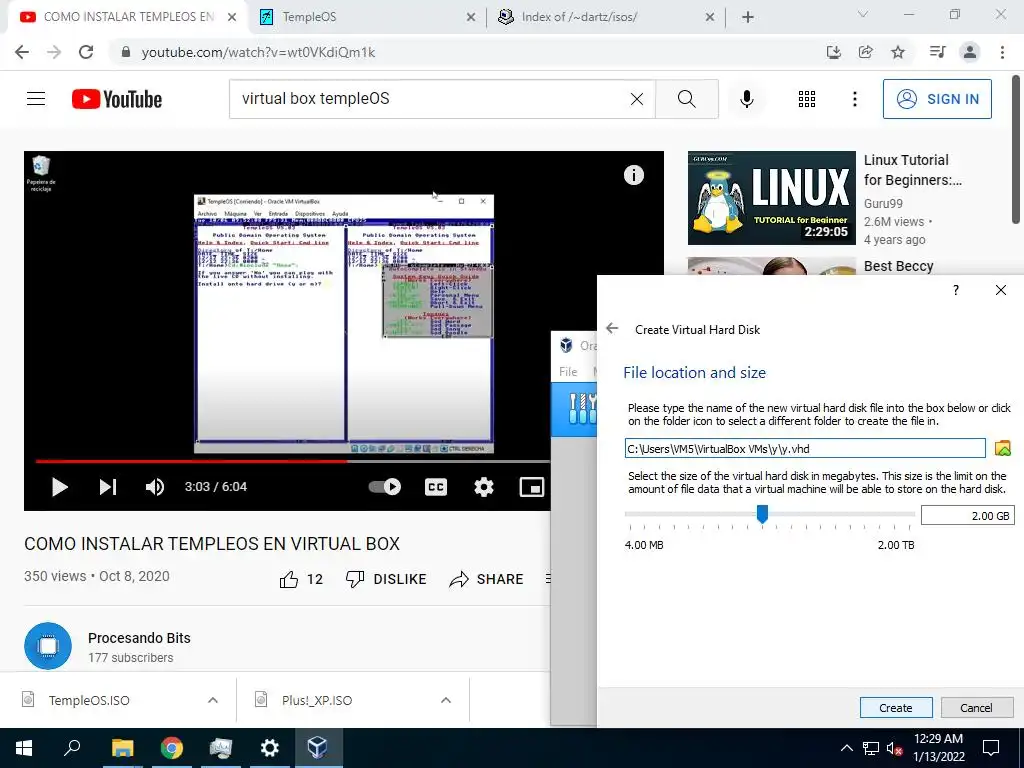
Task: Click the 2.00 GB size field
Action: tap(967, 515)
